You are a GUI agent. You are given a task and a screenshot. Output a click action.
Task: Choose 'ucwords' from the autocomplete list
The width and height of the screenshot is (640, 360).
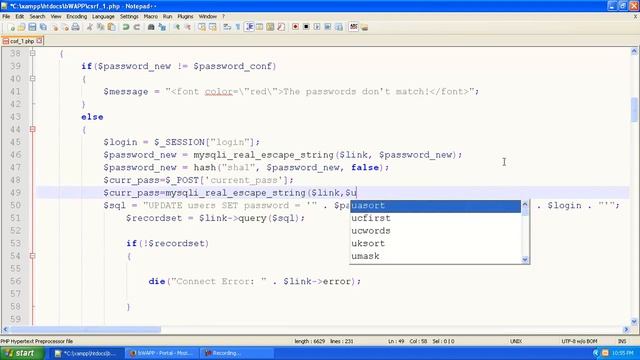[435, 231]
